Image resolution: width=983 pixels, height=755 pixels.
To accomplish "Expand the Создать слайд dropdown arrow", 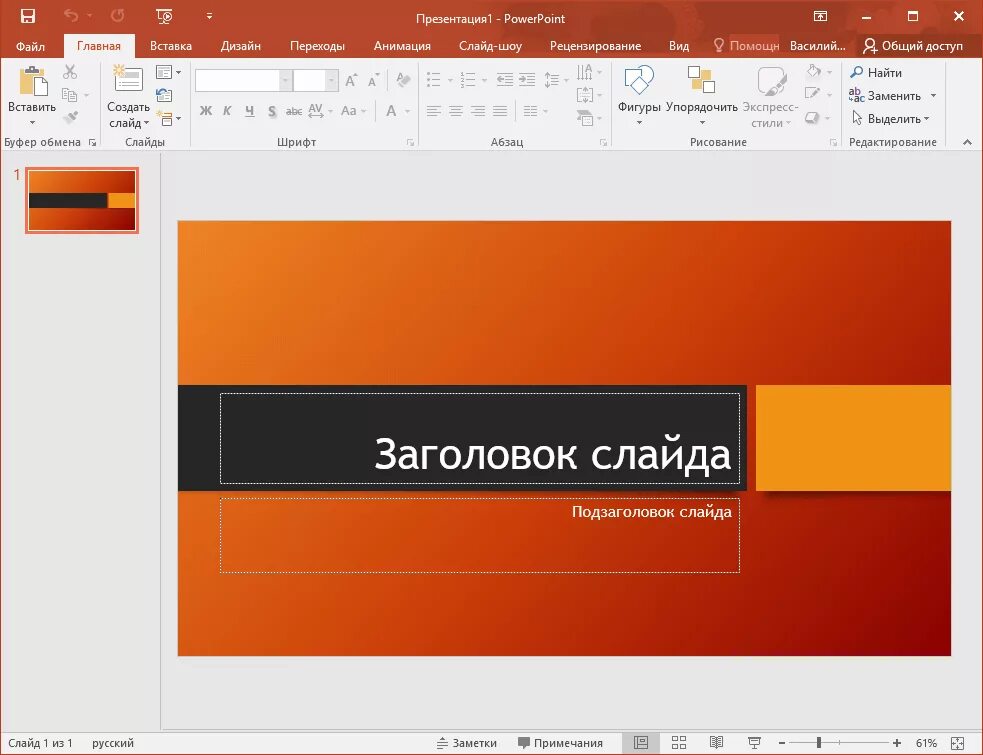I will (x=146, y=123).
